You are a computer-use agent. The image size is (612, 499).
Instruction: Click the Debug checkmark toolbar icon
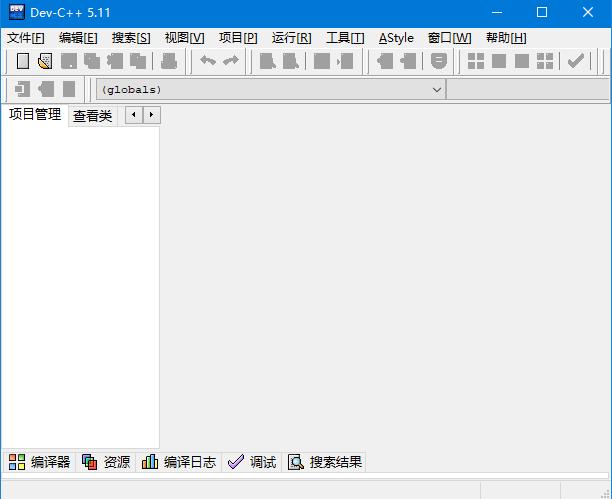(576, 61)
